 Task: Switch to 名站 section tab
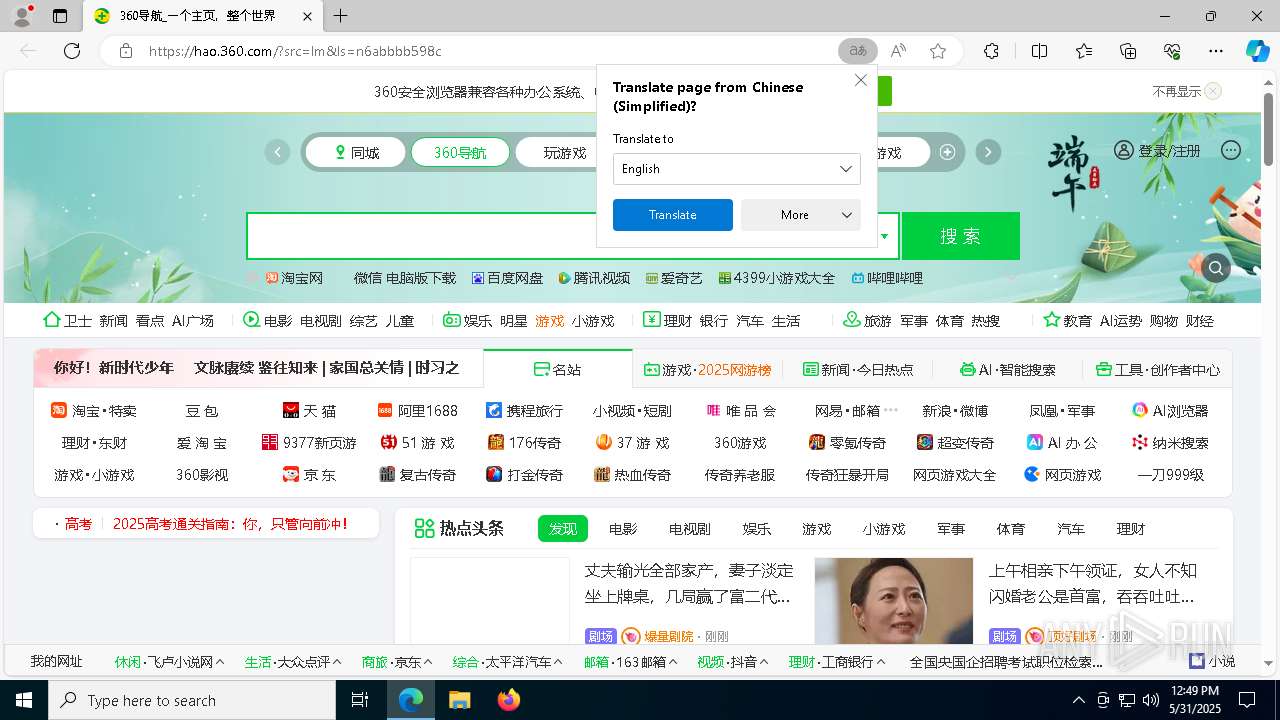point(557,369)
